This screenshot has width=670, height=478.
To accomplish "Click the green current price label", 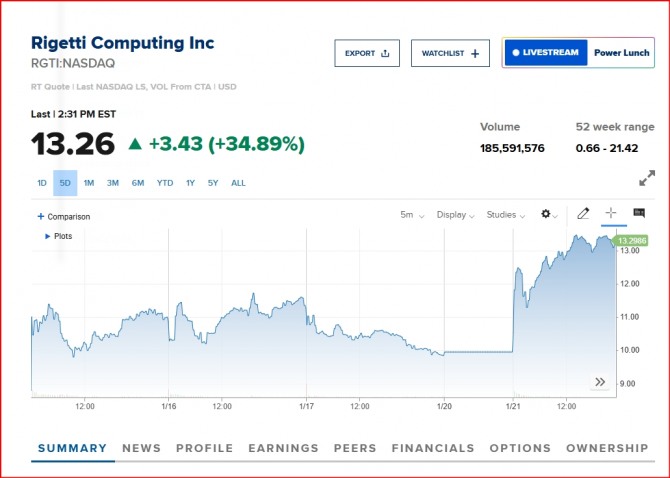I will pyautogui.click(x=629, y=241).
